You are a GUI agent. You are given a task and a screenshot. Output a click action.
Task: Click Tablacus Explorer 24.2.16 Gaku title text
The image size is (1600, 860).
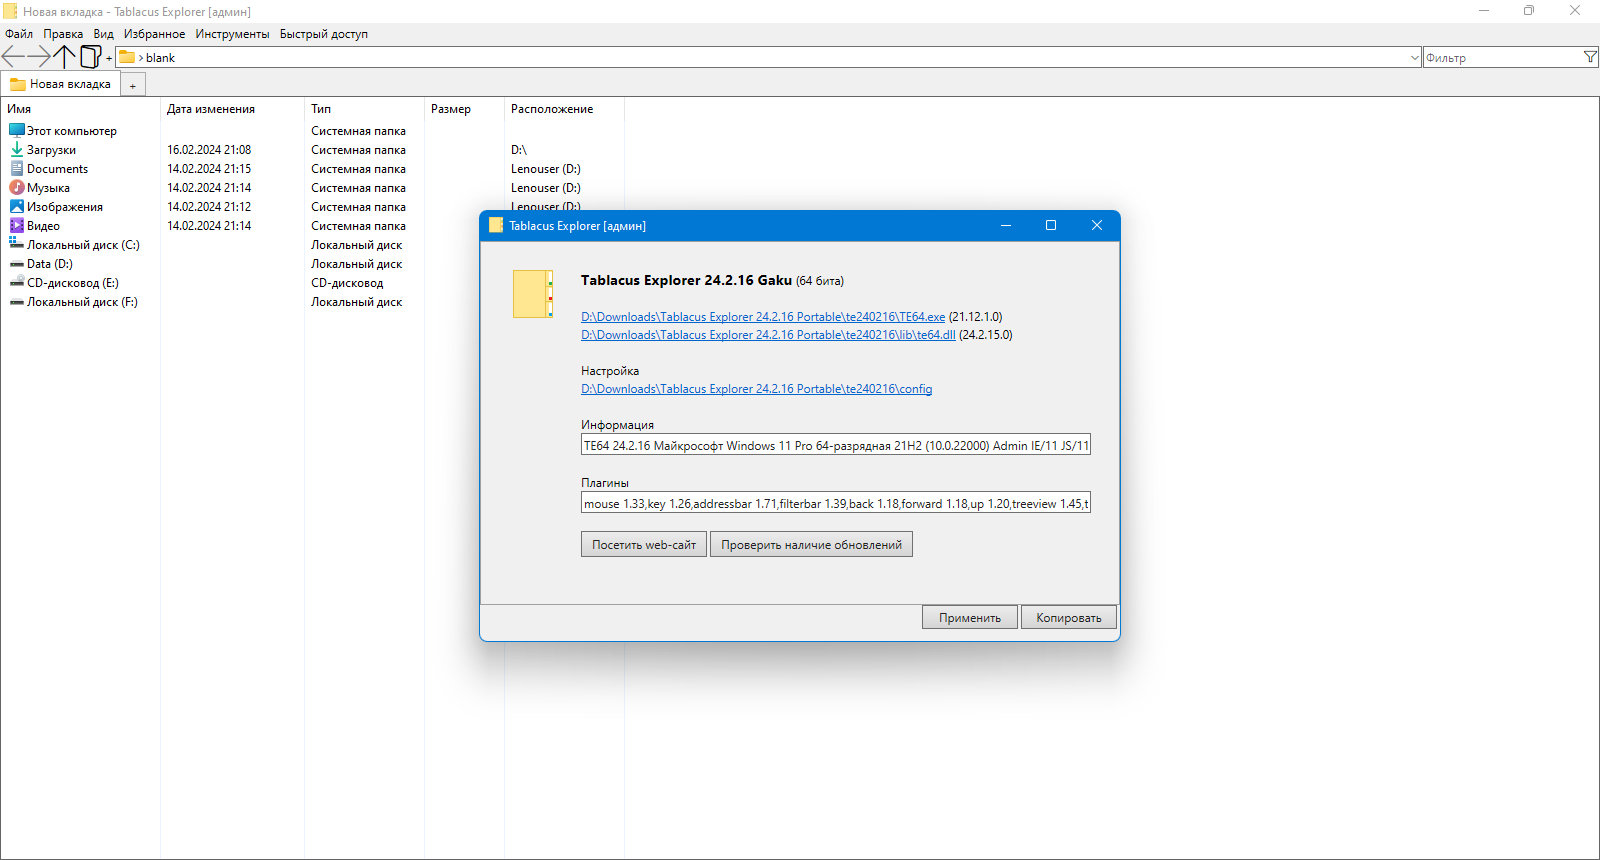(686, 280)
